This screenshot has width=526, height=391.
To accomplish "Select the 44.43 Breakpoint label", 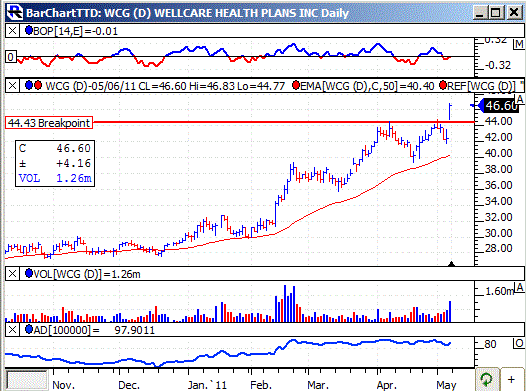I will pos(49,123).
